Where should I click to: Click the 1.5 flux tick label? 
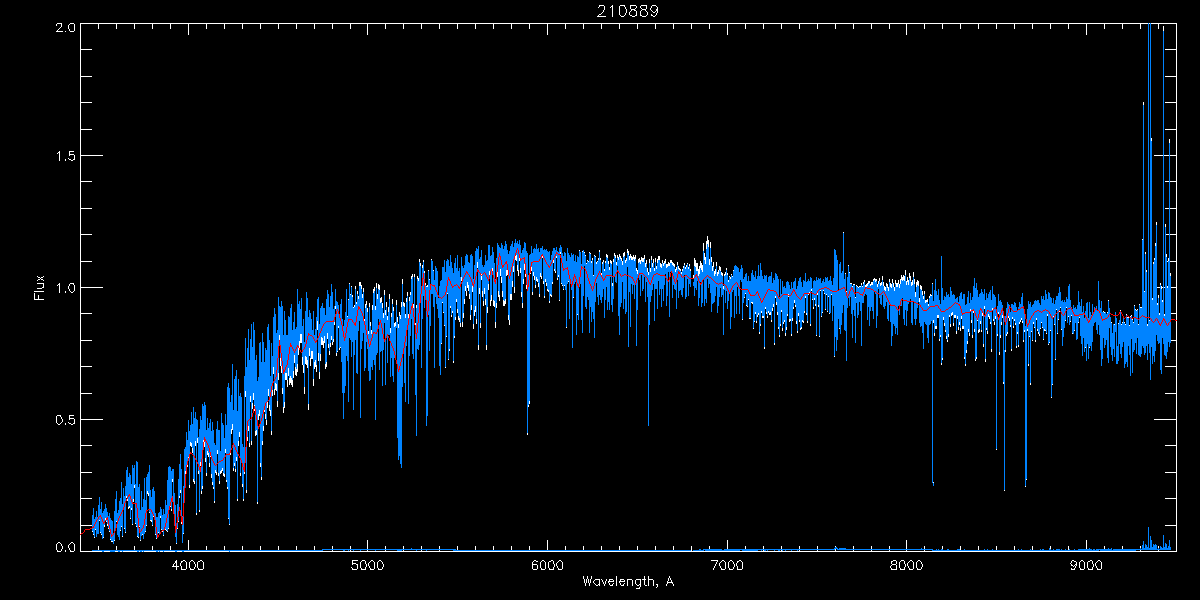65,157
